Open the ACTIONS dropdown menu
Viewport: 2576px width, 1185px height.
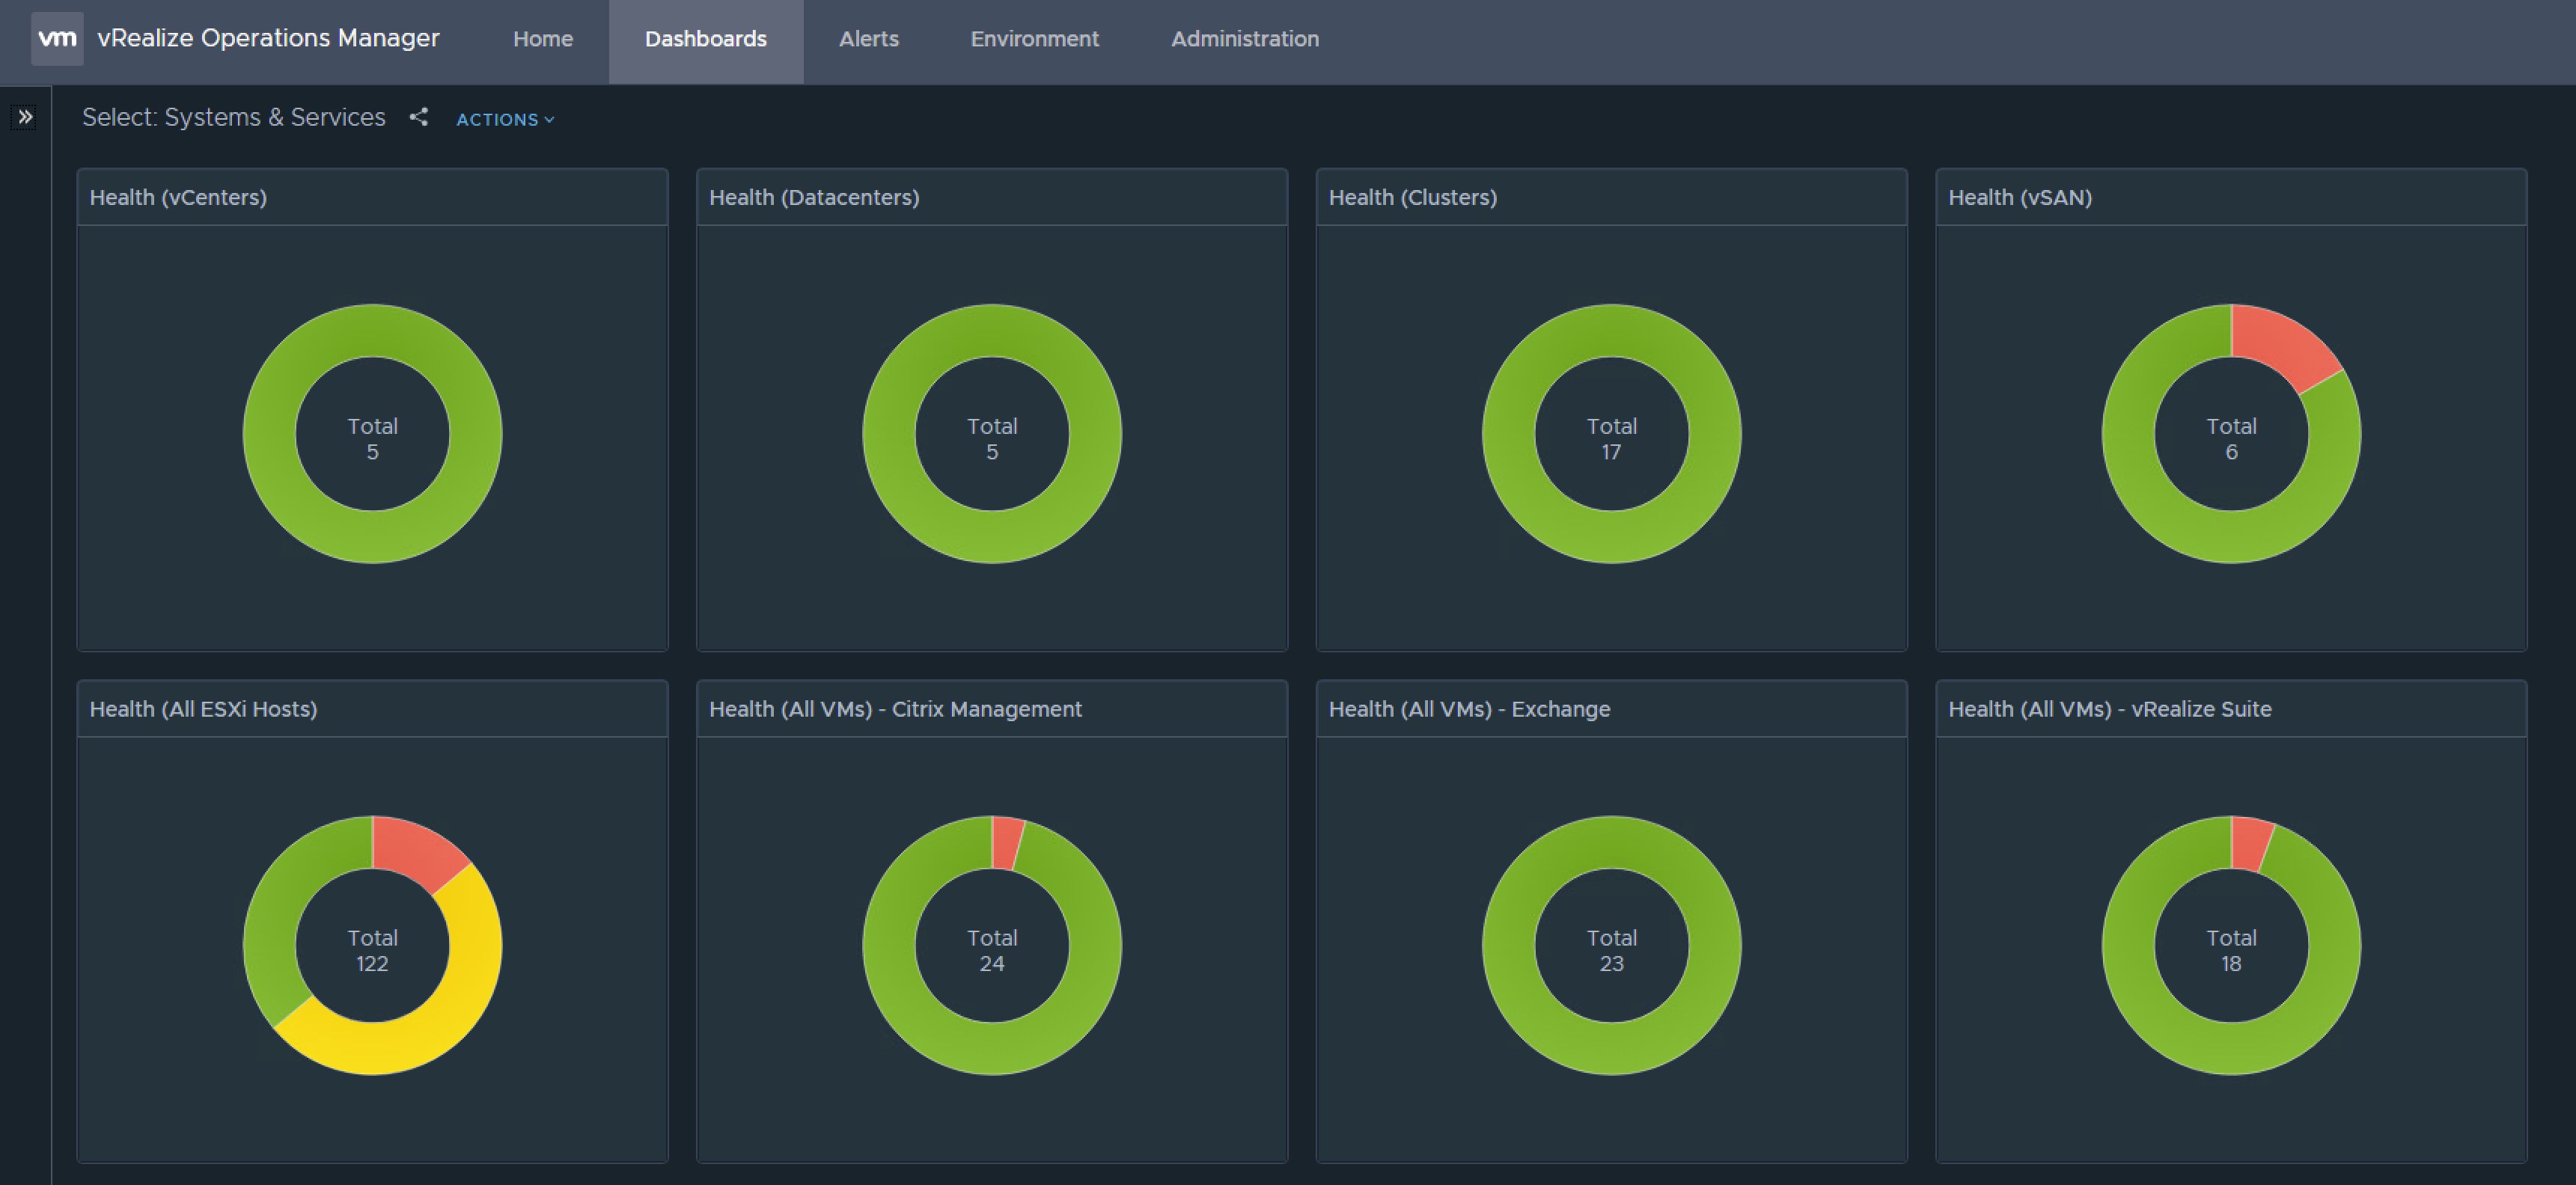505,119
